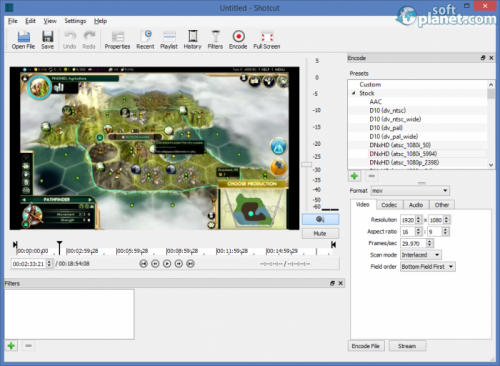Screen dimensions: 500x366
Task: Switch to the Audio tab
Action: coord(416,205)
